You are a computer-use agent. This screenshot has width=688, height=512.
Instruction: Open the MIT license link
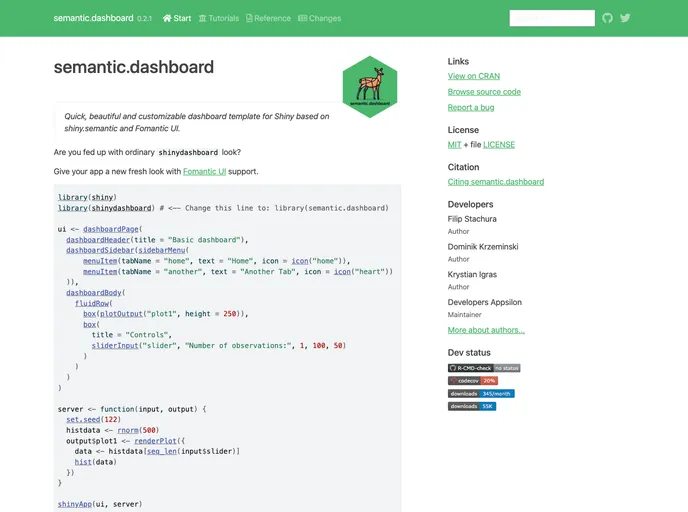click(x=455, y=145)
